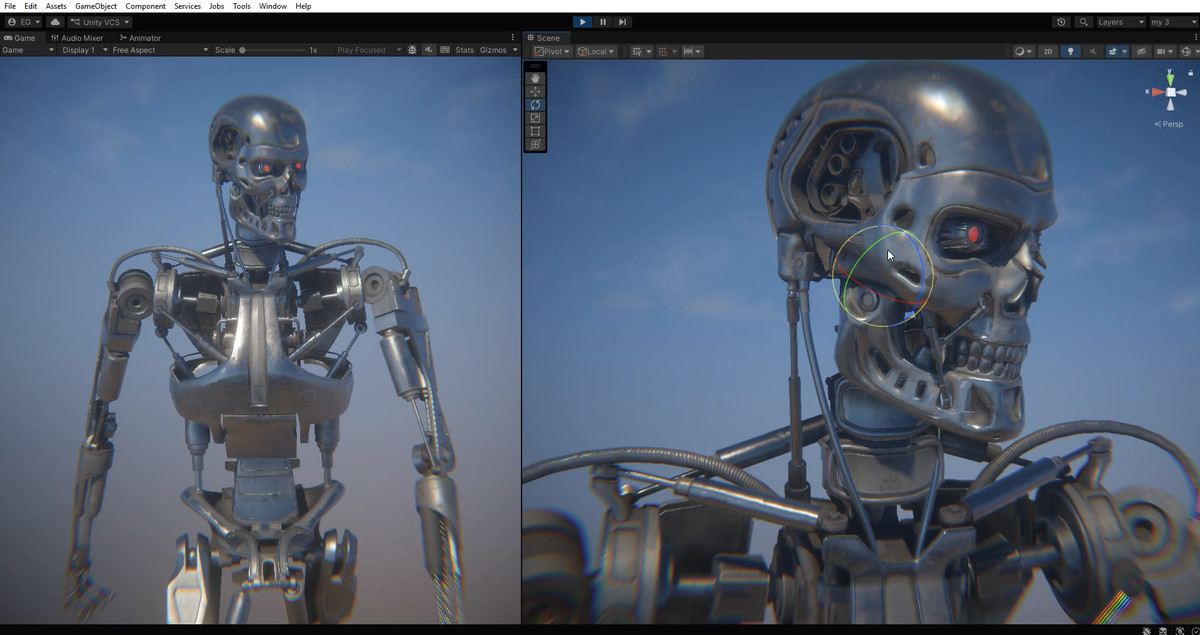
Task: Select the Hand (View) tool in Scene
Action: (535, 78)
